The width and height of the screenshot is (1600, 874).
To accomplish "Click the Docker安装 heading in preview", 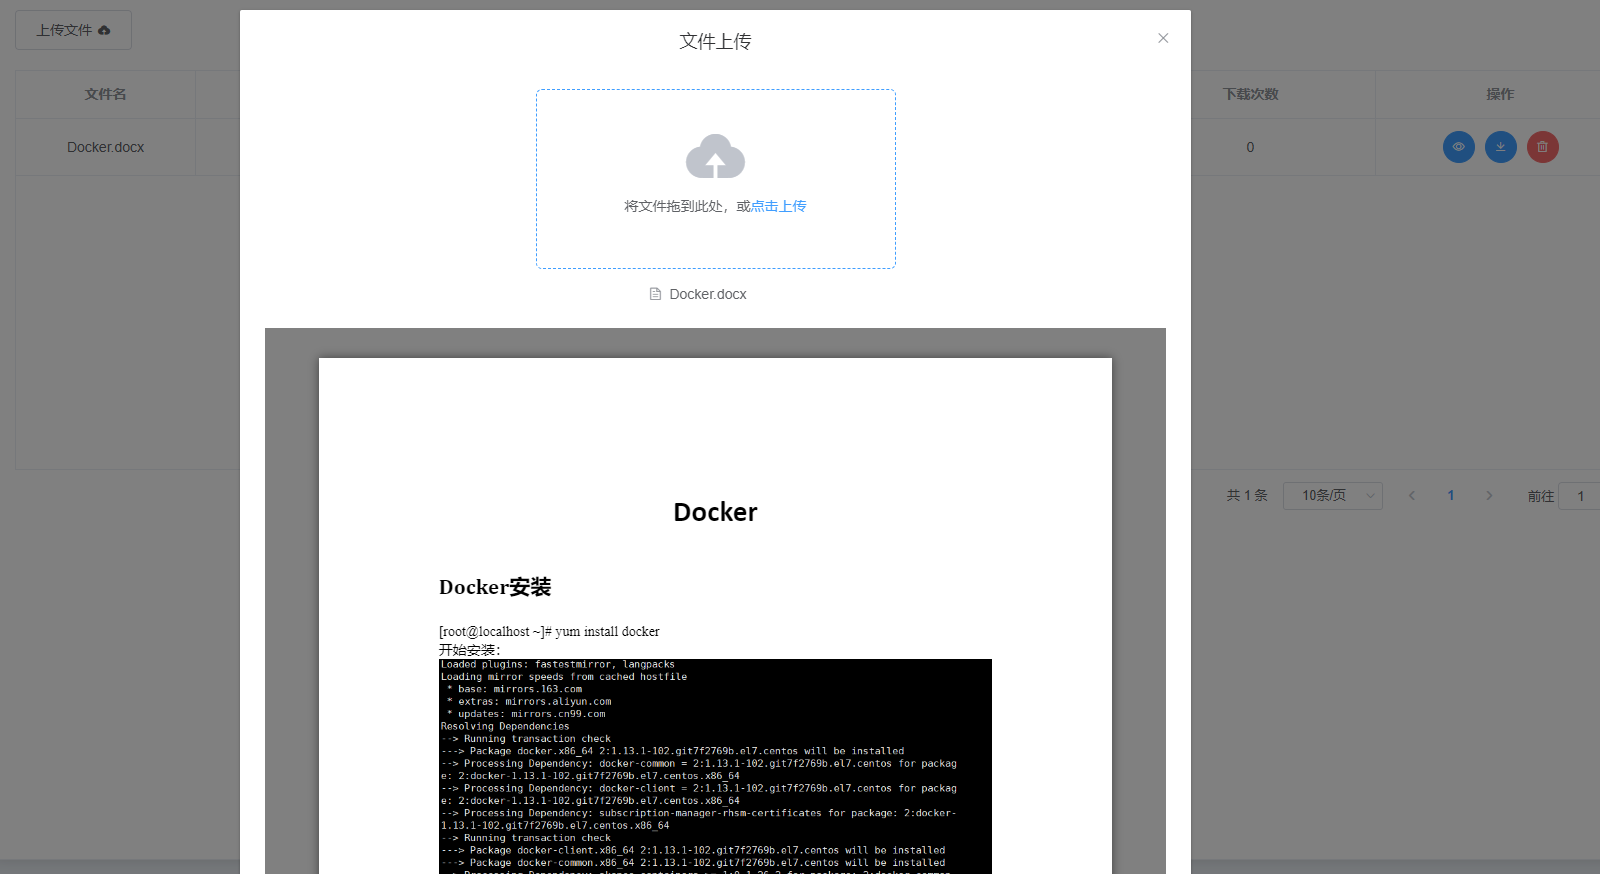I will [495, 587].
